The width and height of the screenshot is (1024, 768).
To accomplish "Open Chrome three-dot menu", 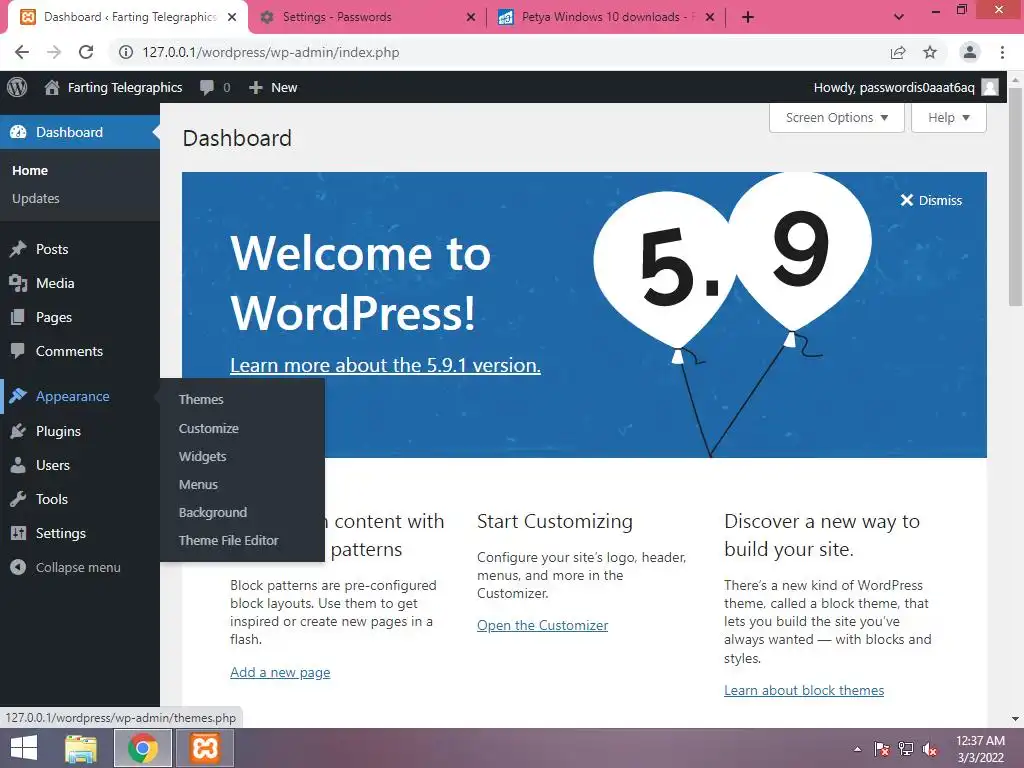I will (1002, 52).
